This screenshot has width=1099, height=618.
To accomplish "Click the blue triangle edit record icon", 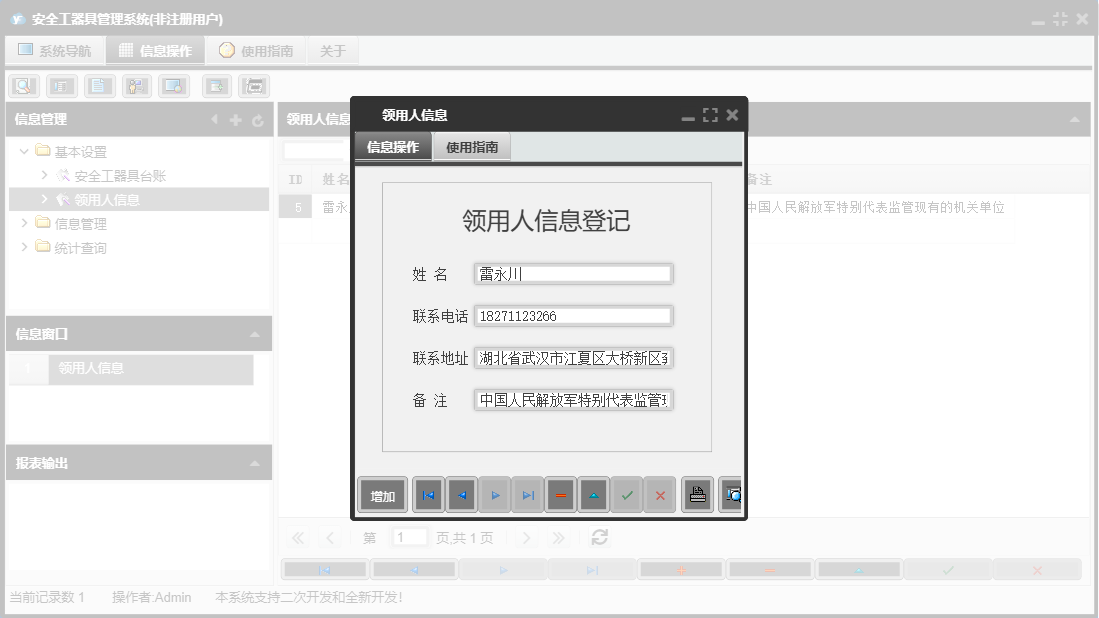I will 594,494.
